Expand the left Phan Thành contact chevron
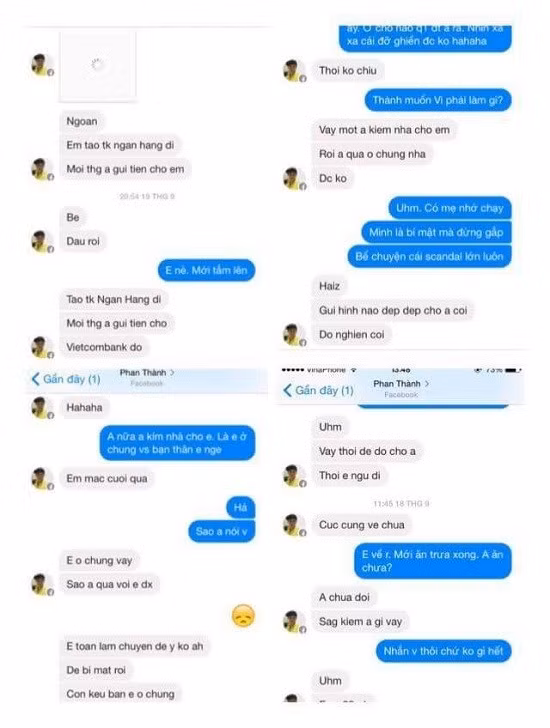Image resolution: width=550 pixels, height=728 pixels. point(172,372)
